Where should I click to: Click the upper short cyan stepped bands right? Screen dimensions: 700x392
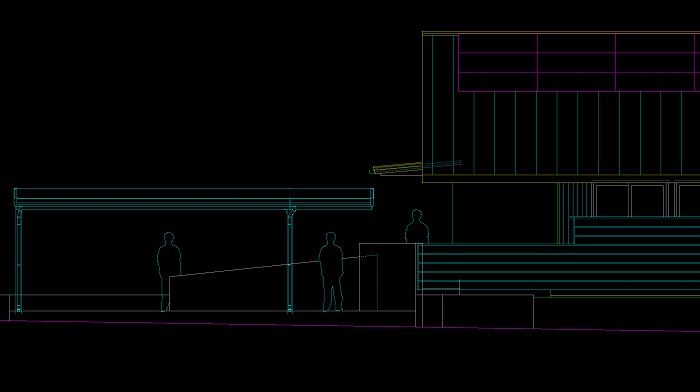(x=637, y=230)
